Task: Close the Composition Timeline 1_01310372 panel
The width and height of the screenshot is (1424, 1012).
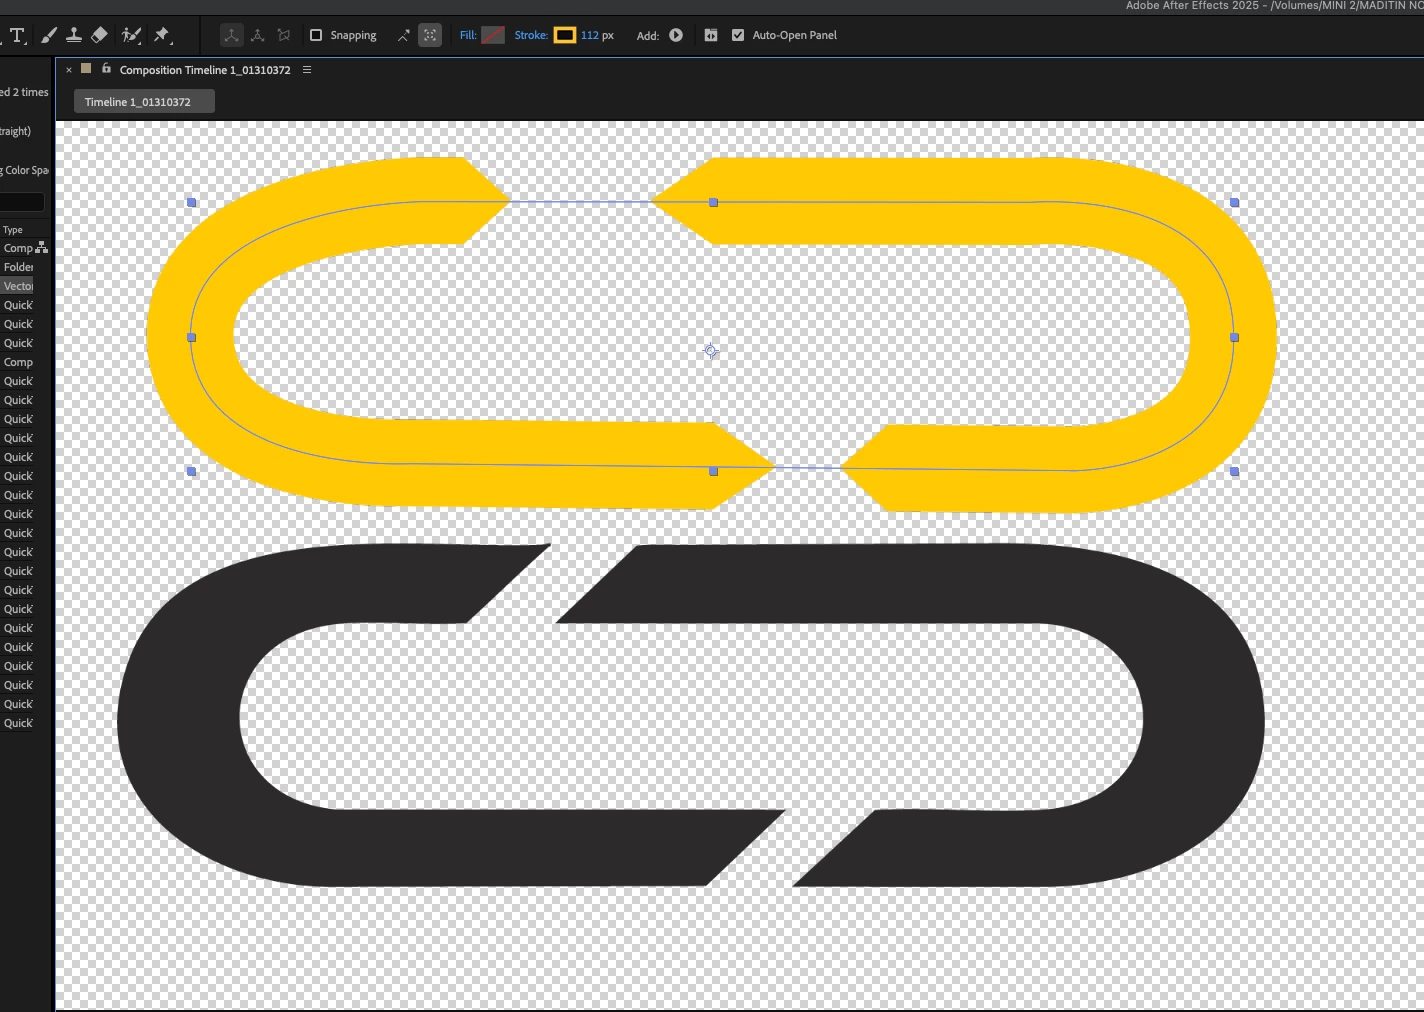Action: tap(69, 70)
